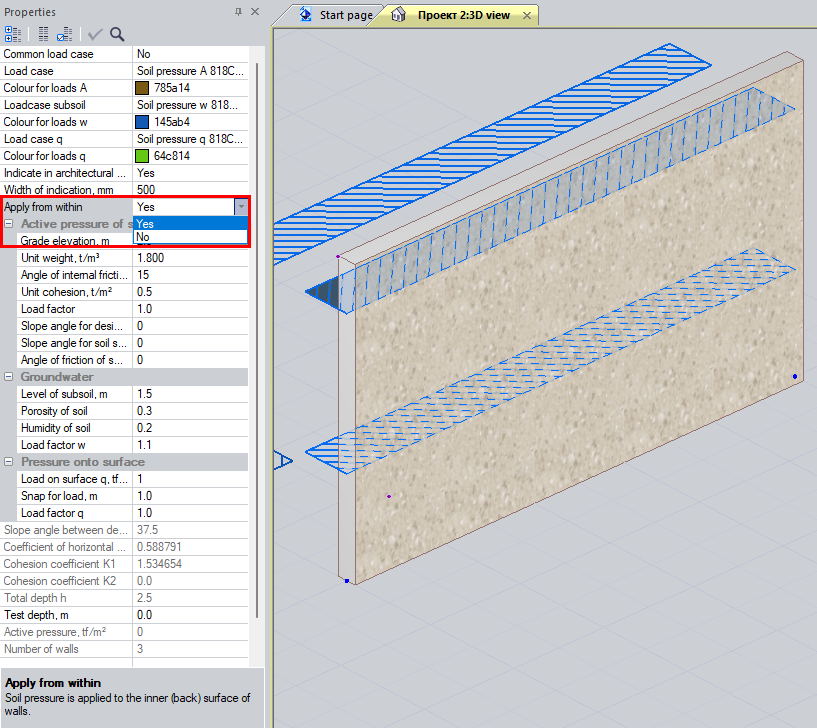Click the Level of subsoil value field
The image size is (817, 728).
pos(190,394)
